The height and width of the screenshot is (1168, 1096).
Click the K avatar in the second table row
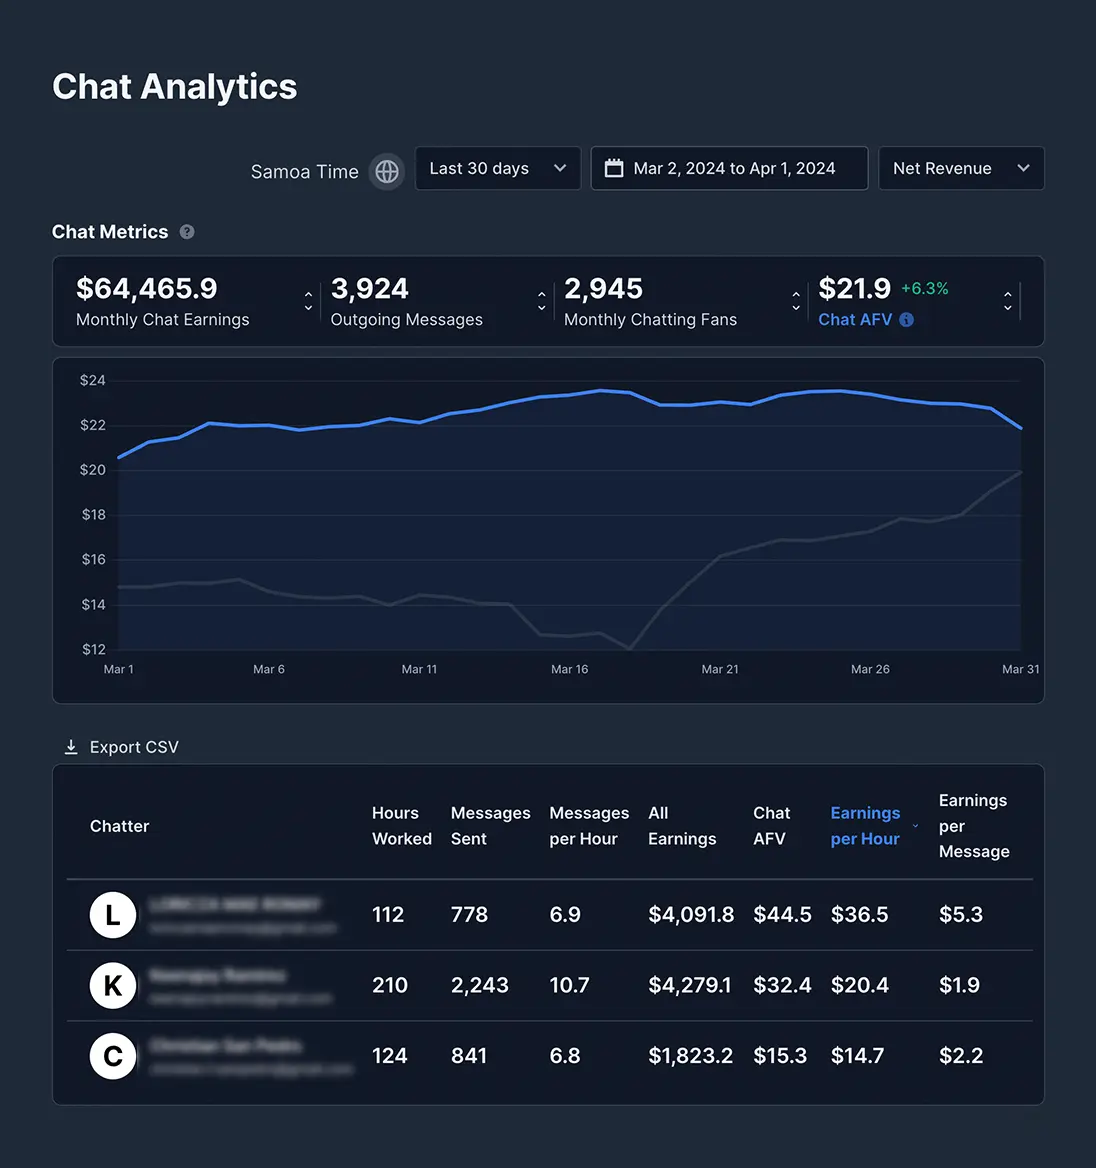click(x=112, y=985)
